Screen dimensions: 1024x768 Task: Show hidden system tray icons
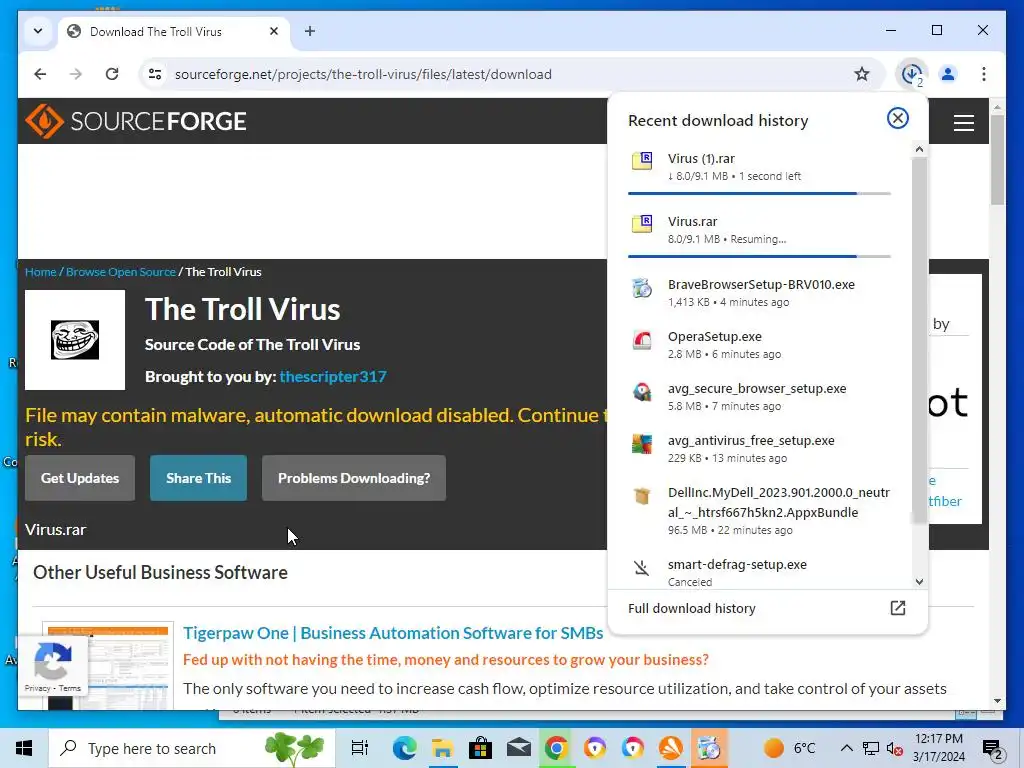point(846,748)
